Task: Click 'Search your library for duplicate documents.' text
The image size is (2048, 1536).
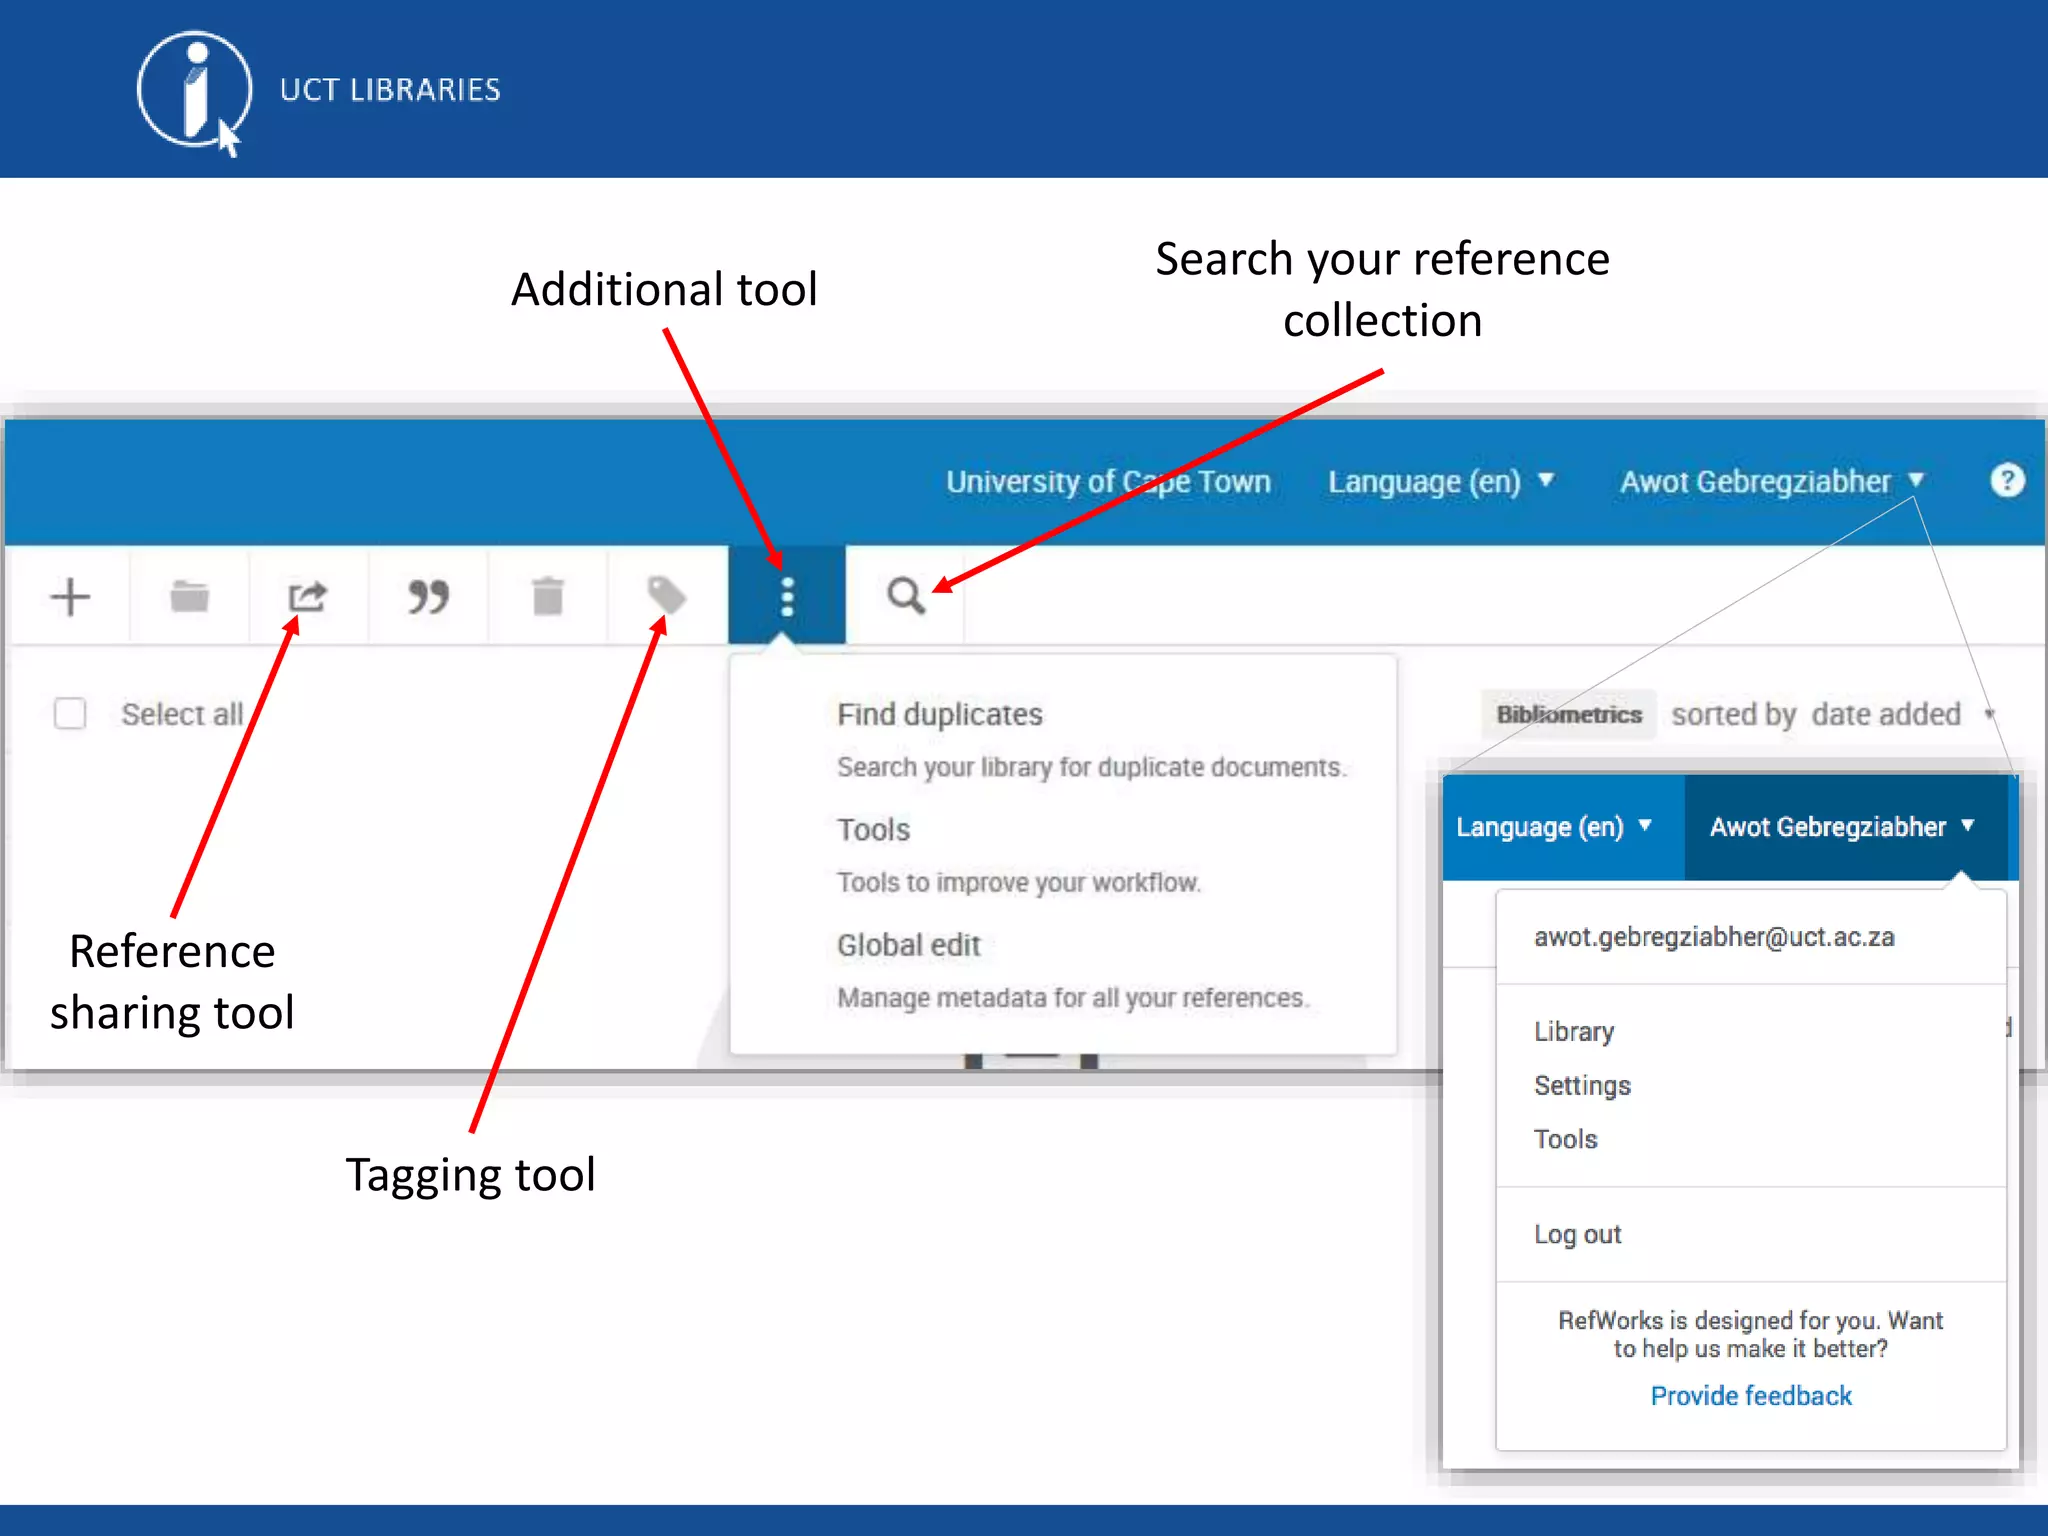Action: pos(1092,767)
